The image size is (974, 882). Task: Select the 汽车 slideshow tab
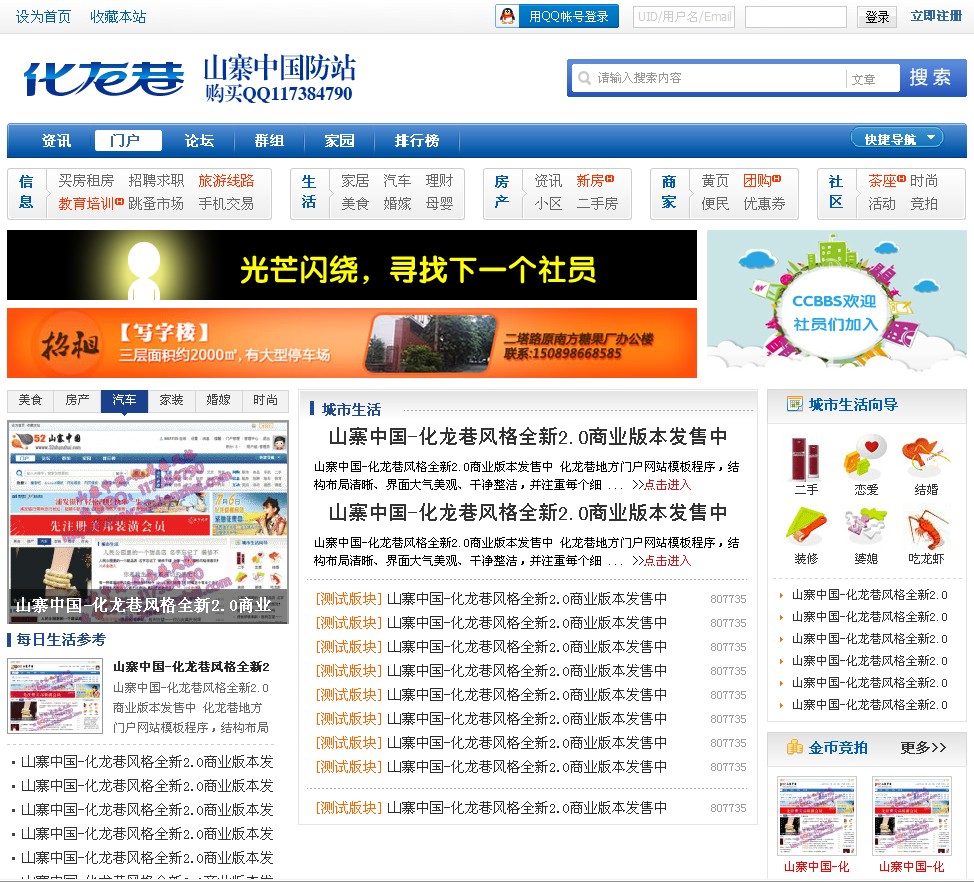[124, 401]
